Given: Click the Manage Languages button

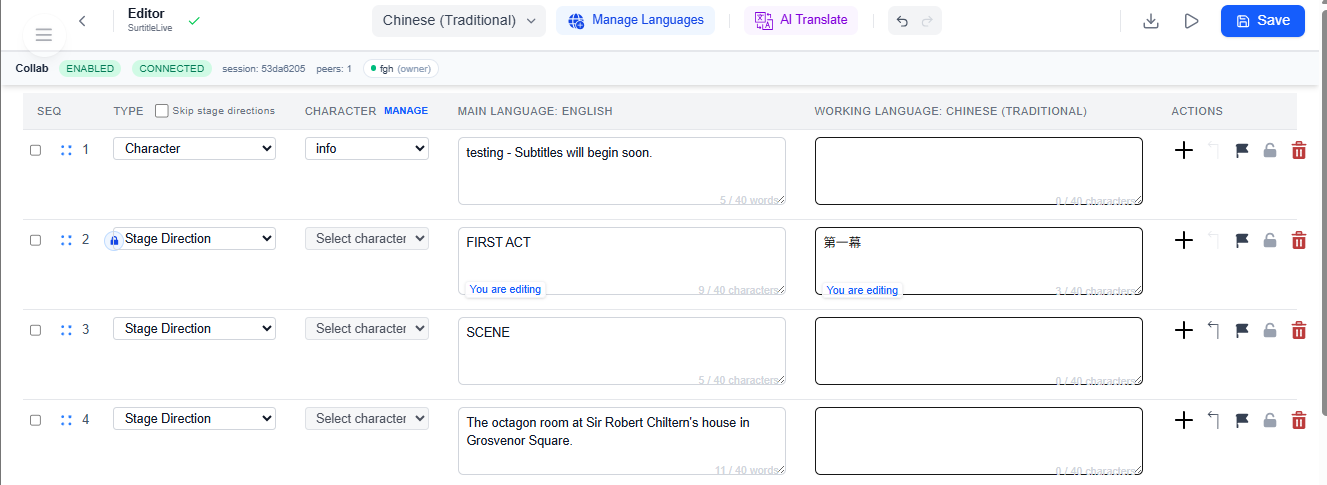Looking at the screenshot, I should (x=636, y=20).
